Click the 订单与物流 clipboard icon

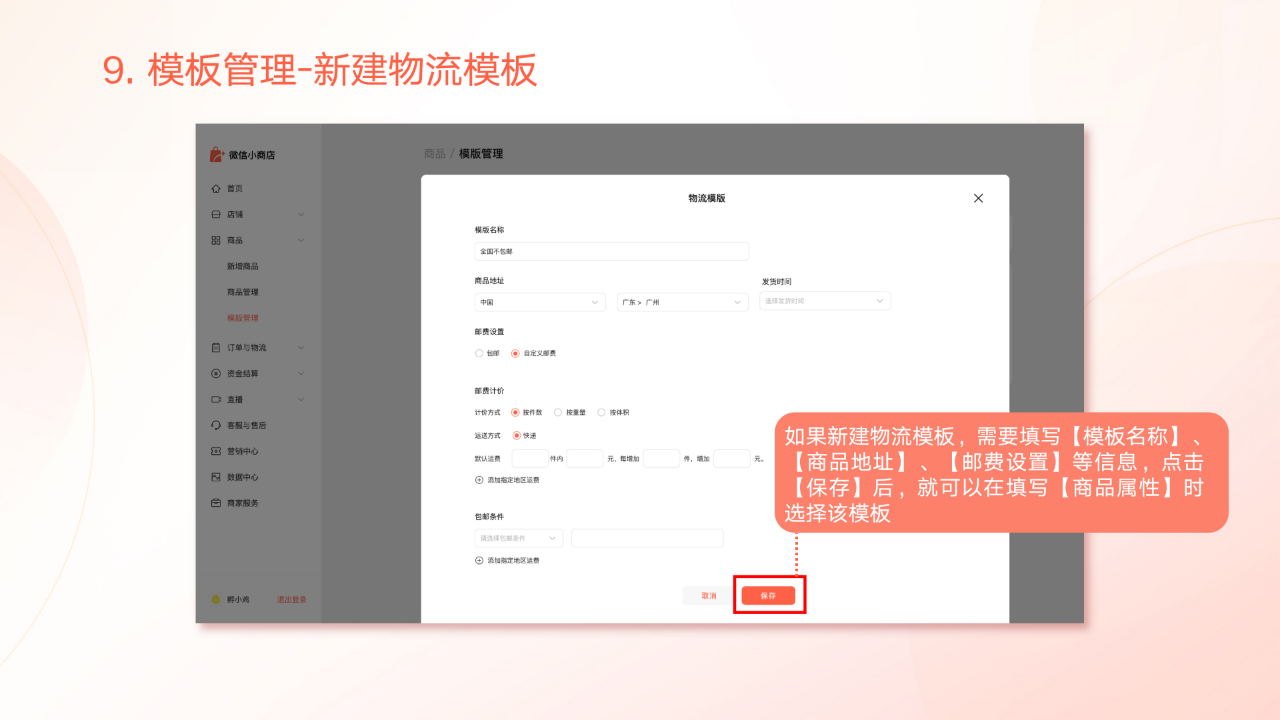216,348
